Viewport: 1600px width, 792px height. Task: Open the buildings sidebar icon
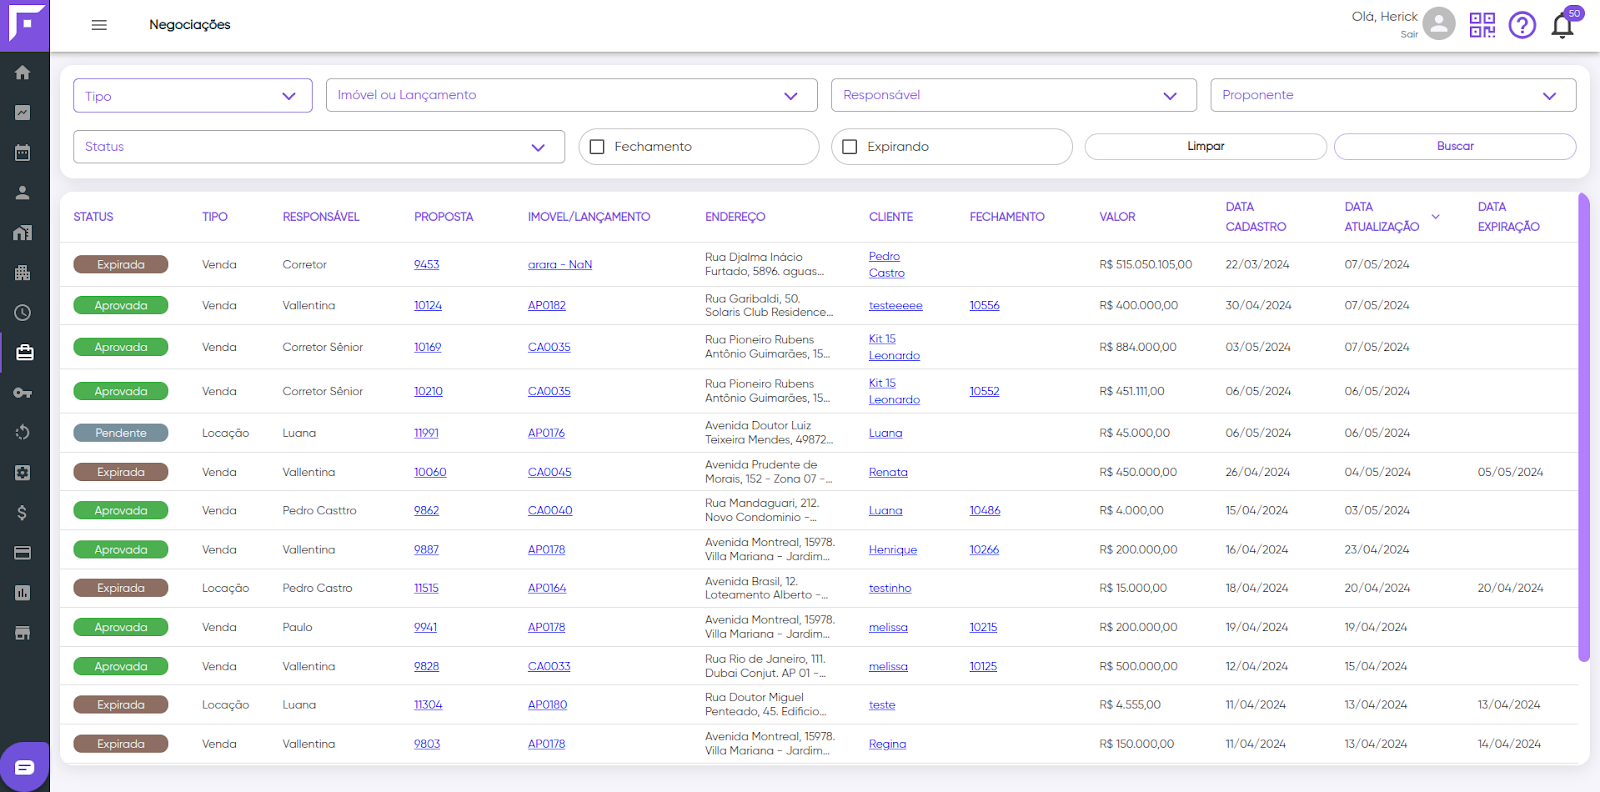click(x=22, y=272)
